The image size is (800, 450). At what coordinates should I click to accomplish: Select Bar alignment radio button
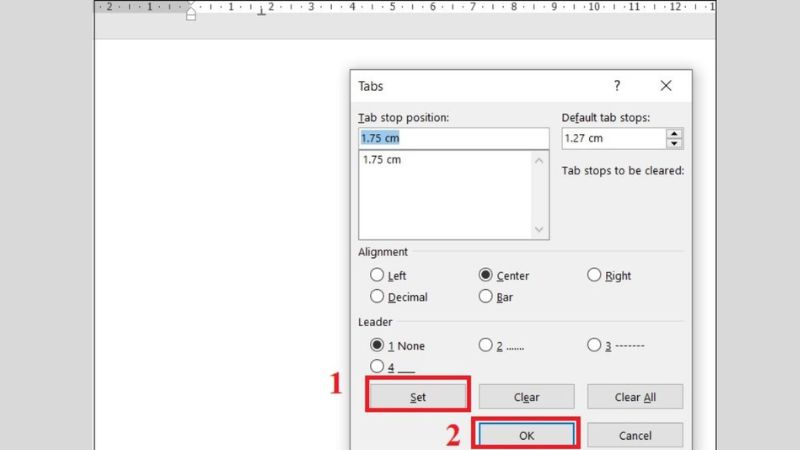(x=486, y=296)
